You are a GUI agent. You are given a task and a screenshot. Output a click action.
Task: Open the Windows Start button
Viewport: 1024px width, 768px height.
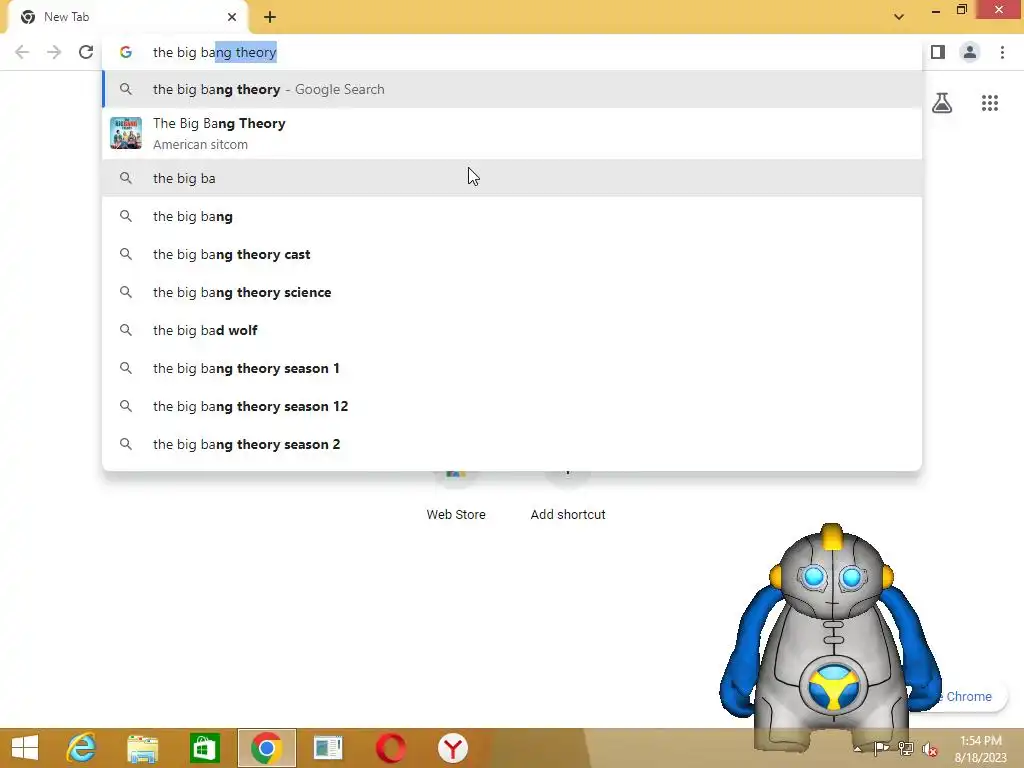click(25, 748)
